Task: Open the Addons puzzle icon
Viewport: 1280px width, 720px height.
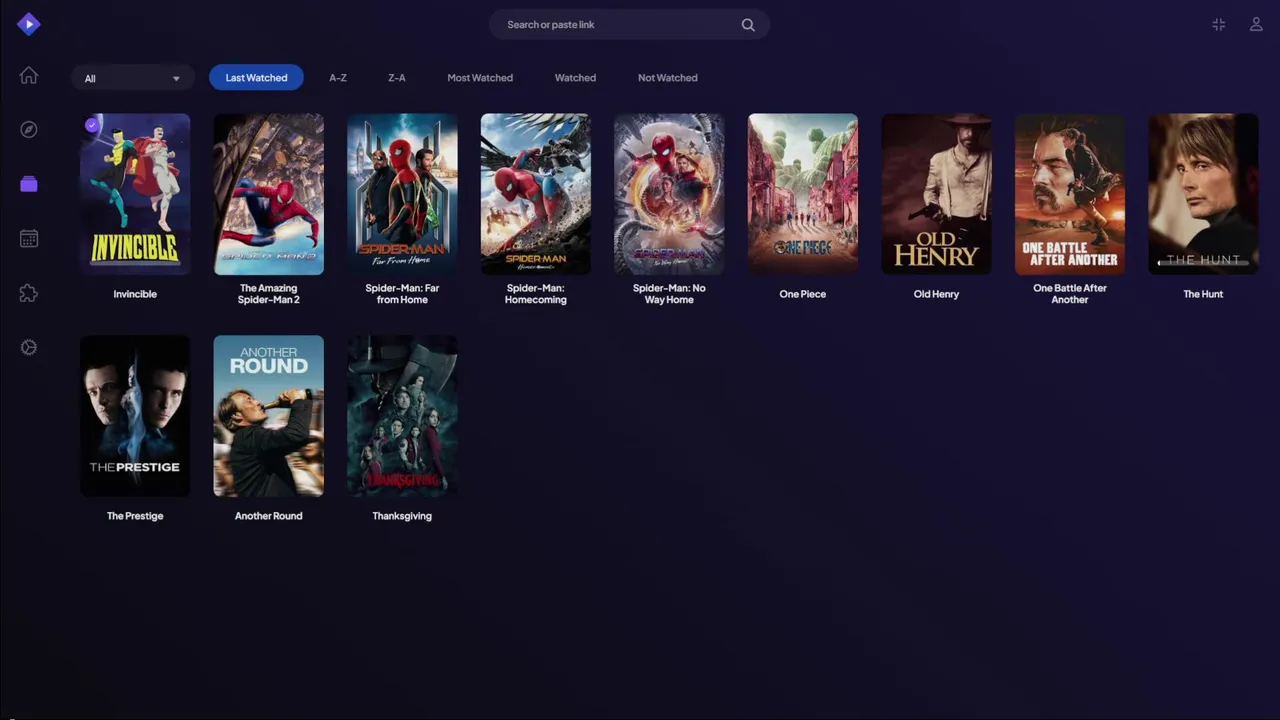Action: pyautogui.click(x=29, y=293)
